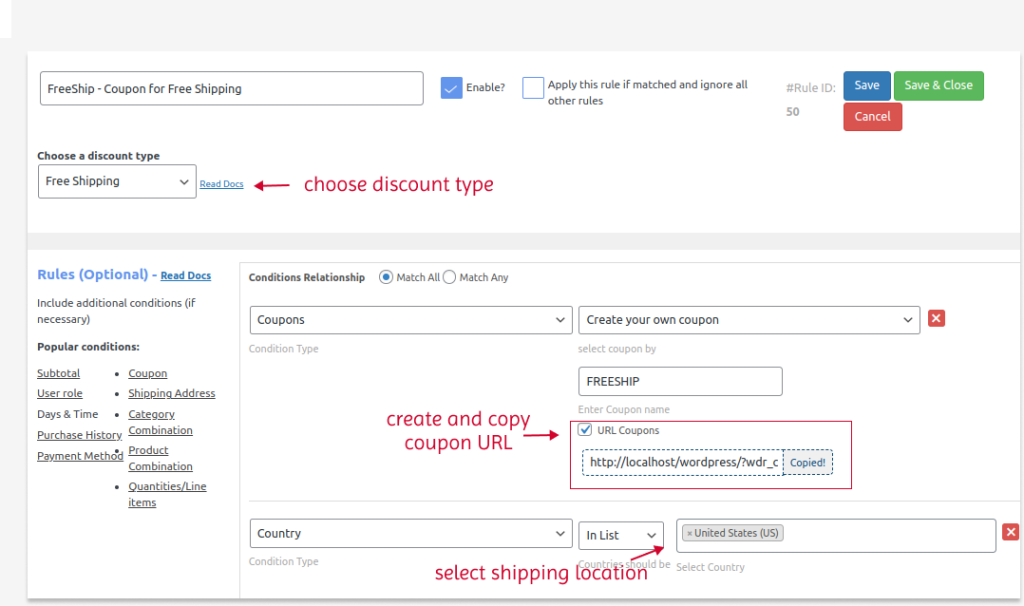
Task: Open the "In List" operator dropdown
Action: click(620, 535)
